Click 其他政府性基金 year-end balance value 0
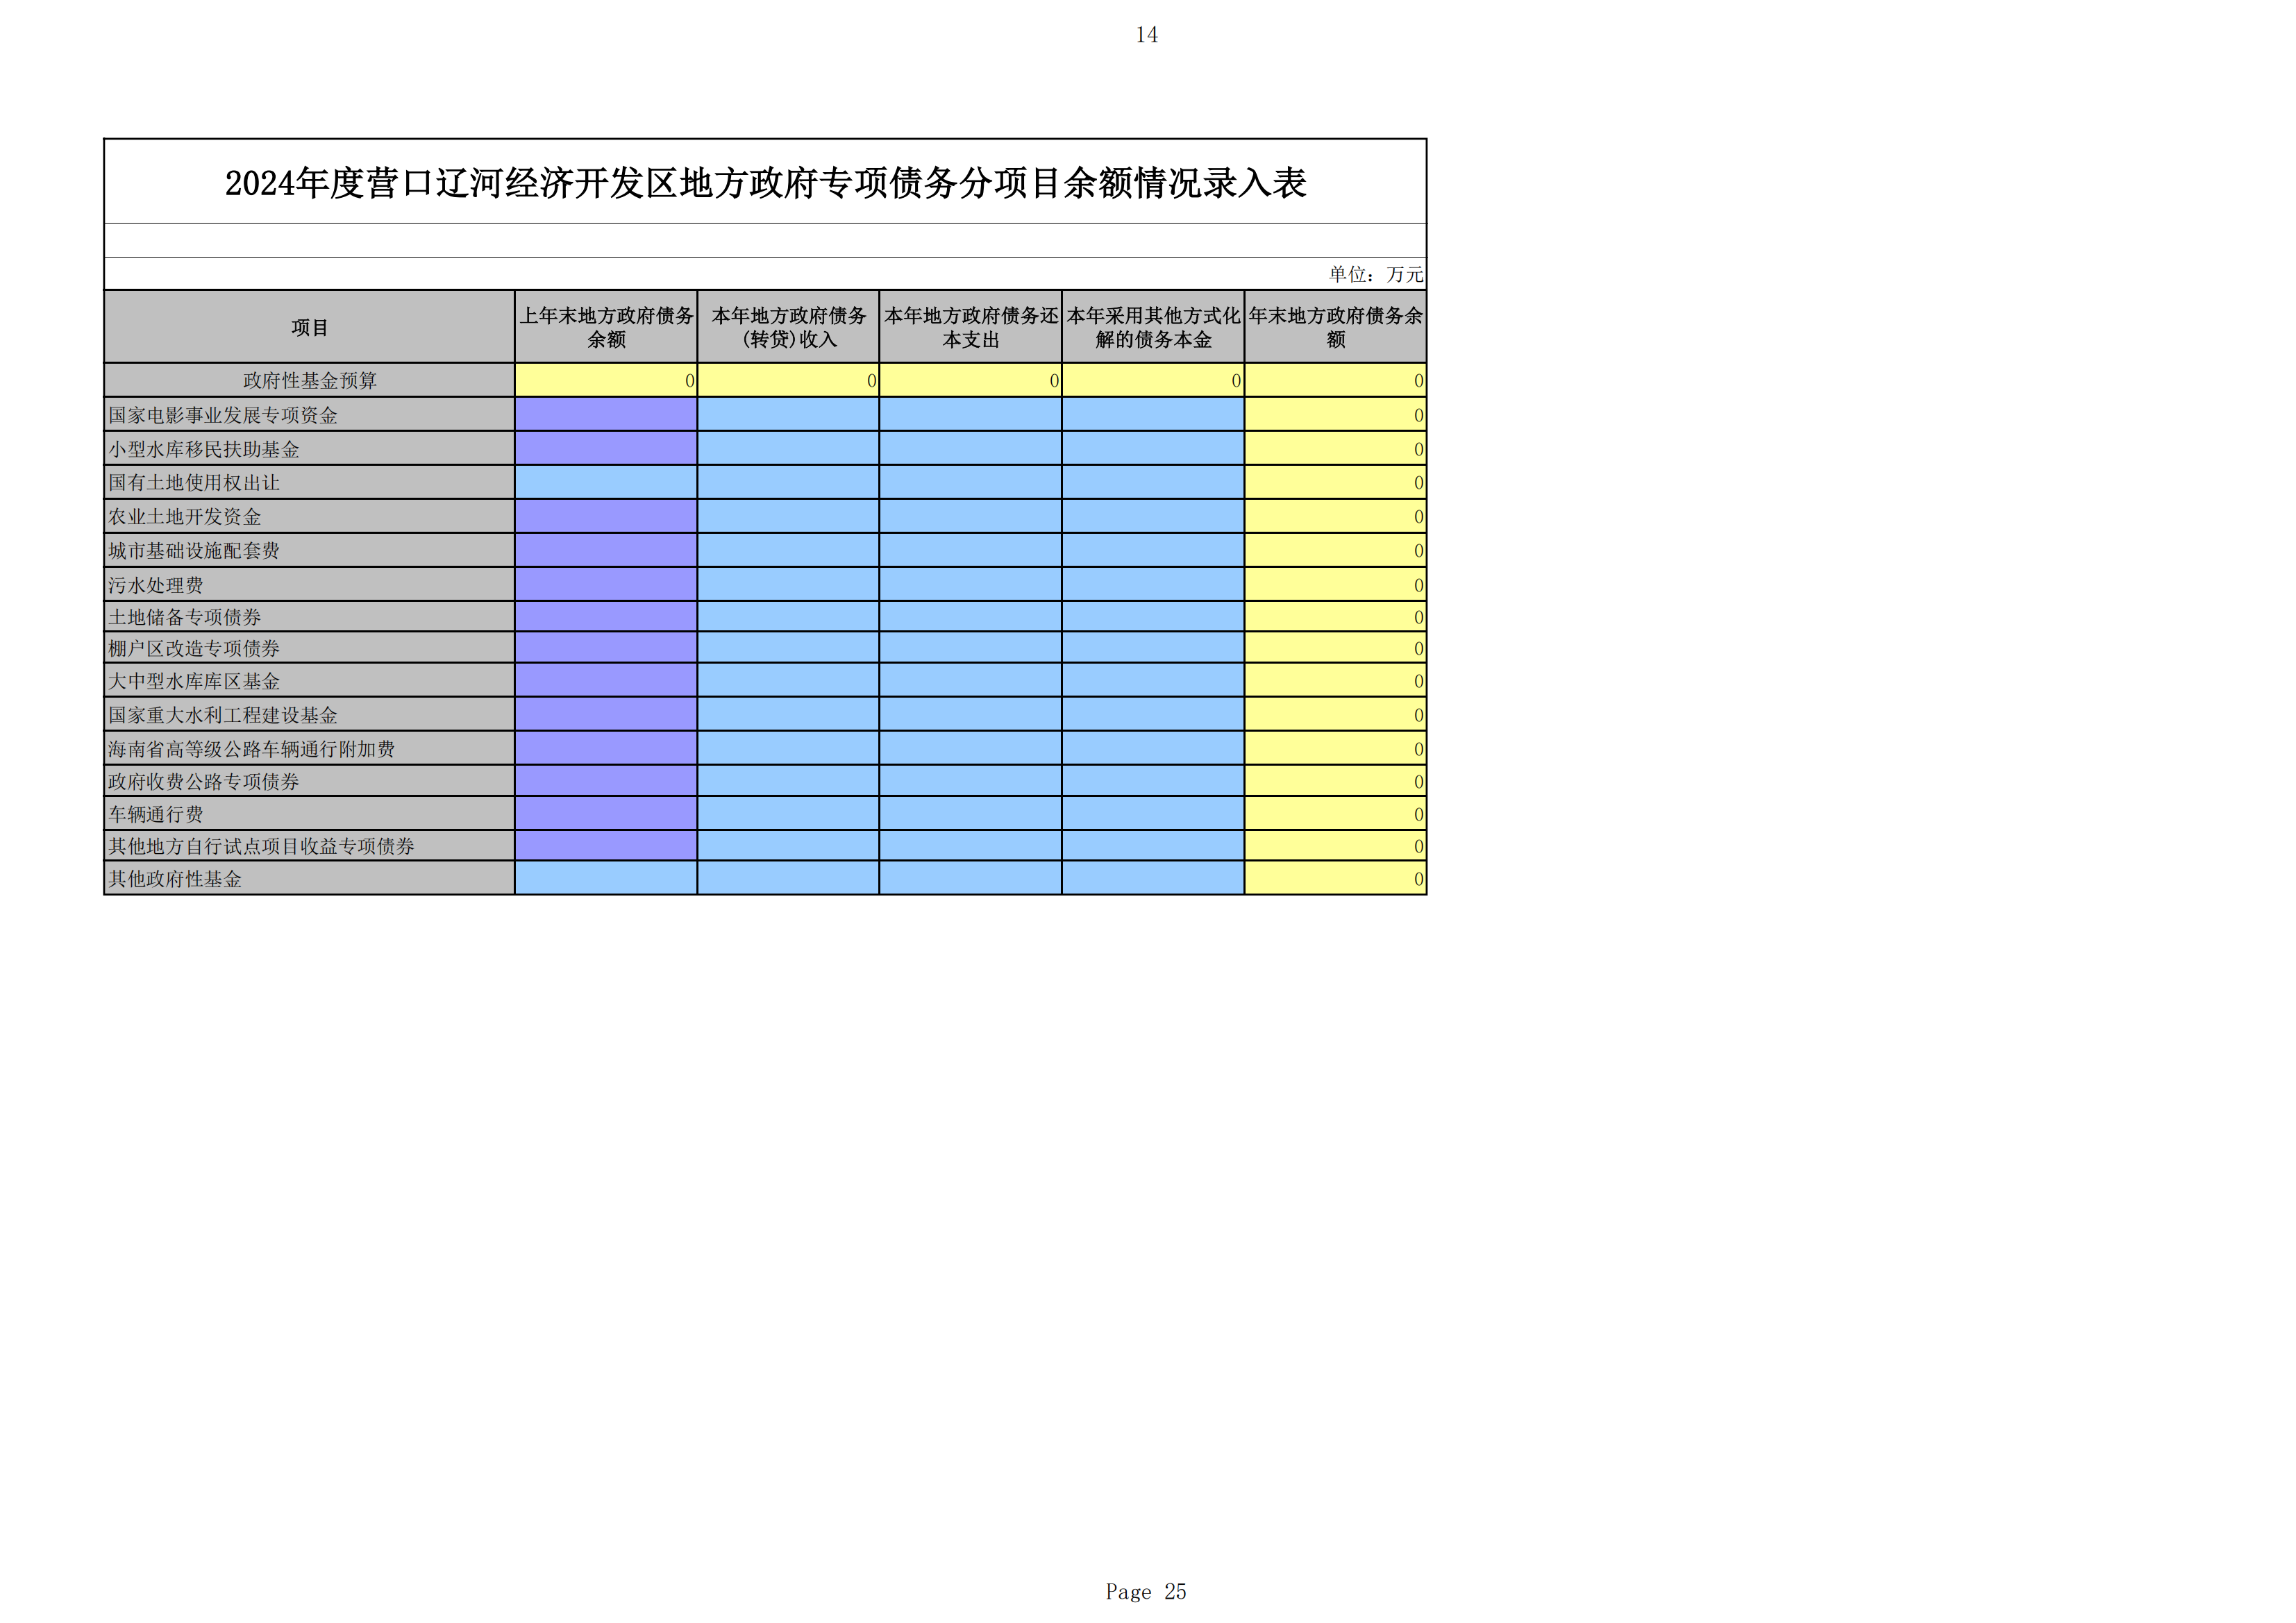Image resolution: width=2296 pixels, height=1623 pixels. (1336, 879)
